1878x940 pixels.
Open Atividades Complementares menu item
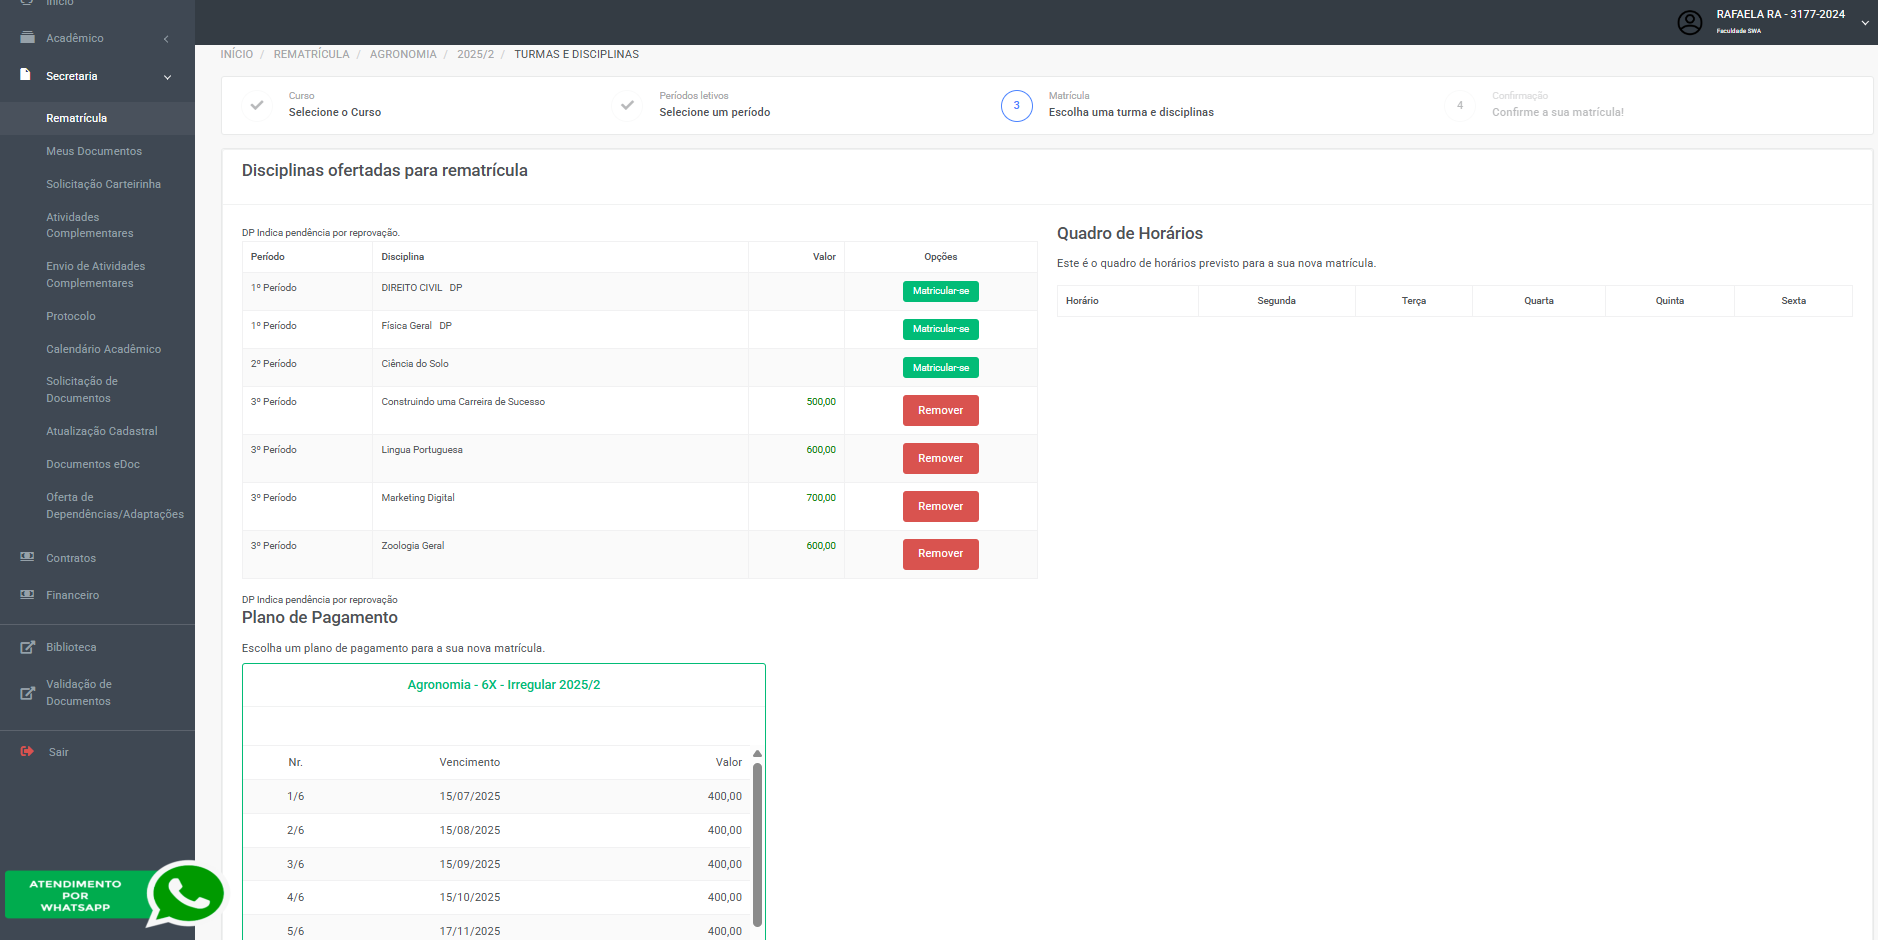(89, 225)
